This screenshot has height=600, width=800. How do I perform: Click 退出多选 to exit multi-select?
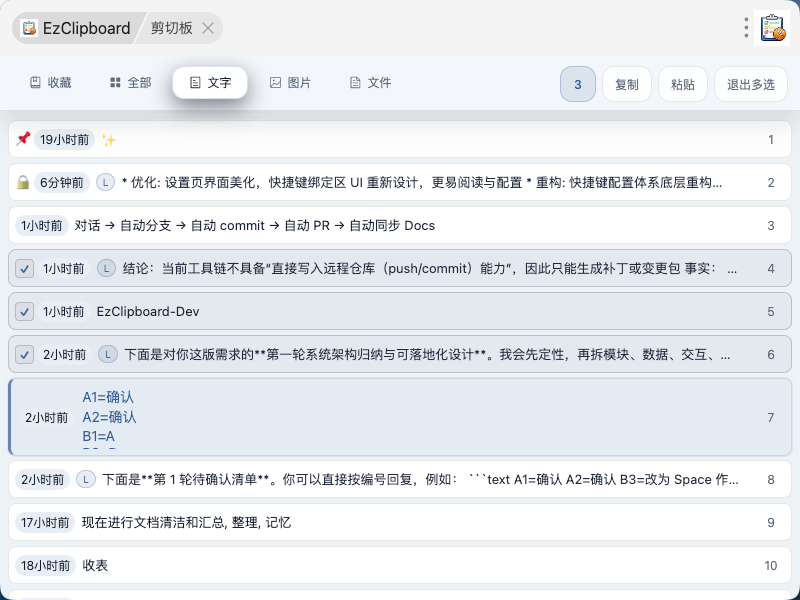coord(751,84)
